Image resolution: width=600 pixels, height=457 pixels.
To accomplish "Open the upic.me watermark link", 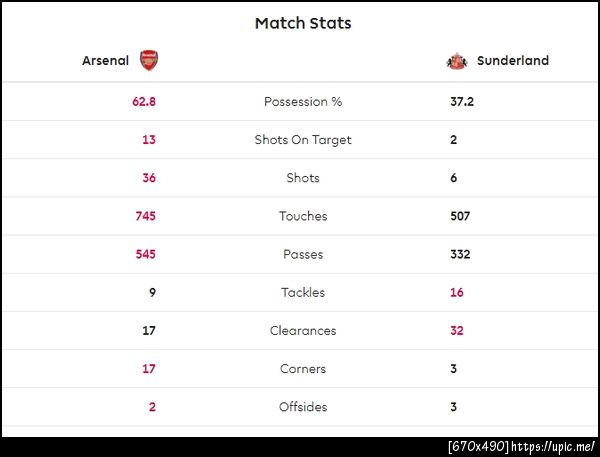I will coord(556,446).
